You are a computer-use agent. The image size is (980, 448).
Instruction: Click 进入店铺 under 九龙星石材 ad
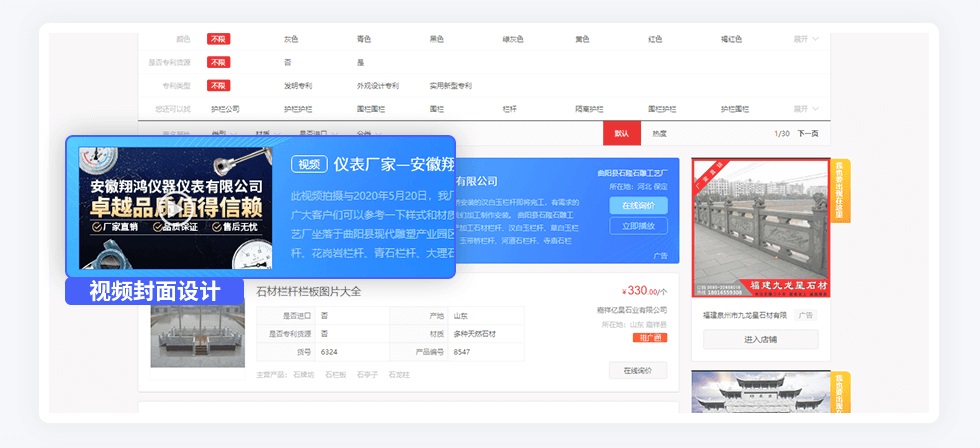point(761,339)
